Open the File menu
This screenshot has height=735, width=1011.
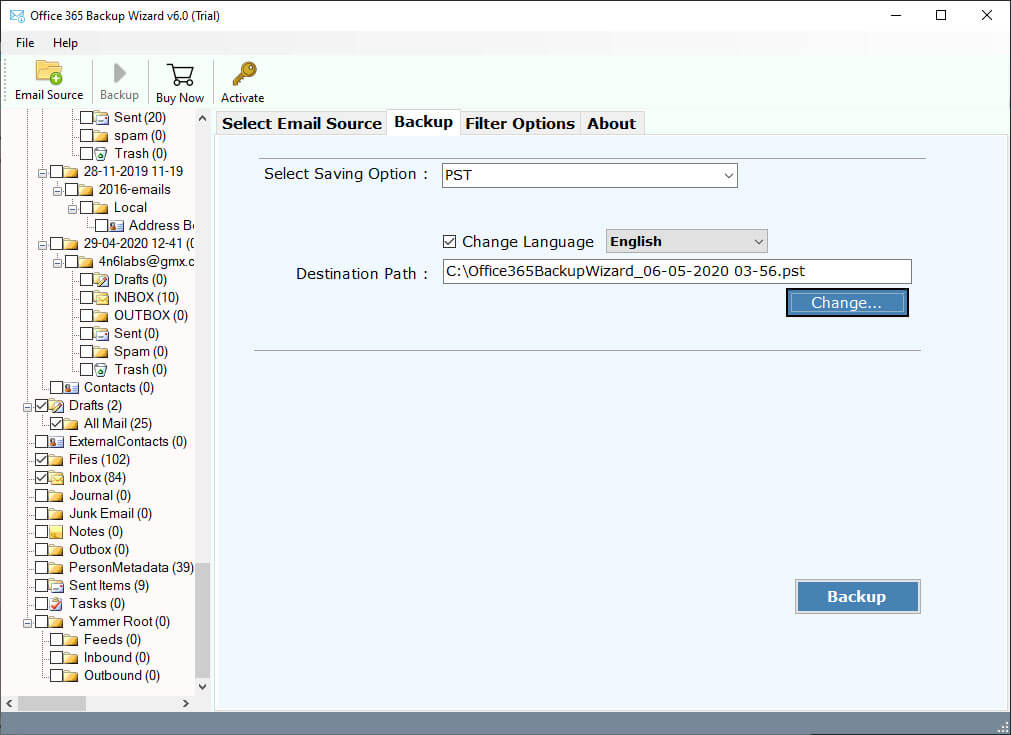[25, 43]
